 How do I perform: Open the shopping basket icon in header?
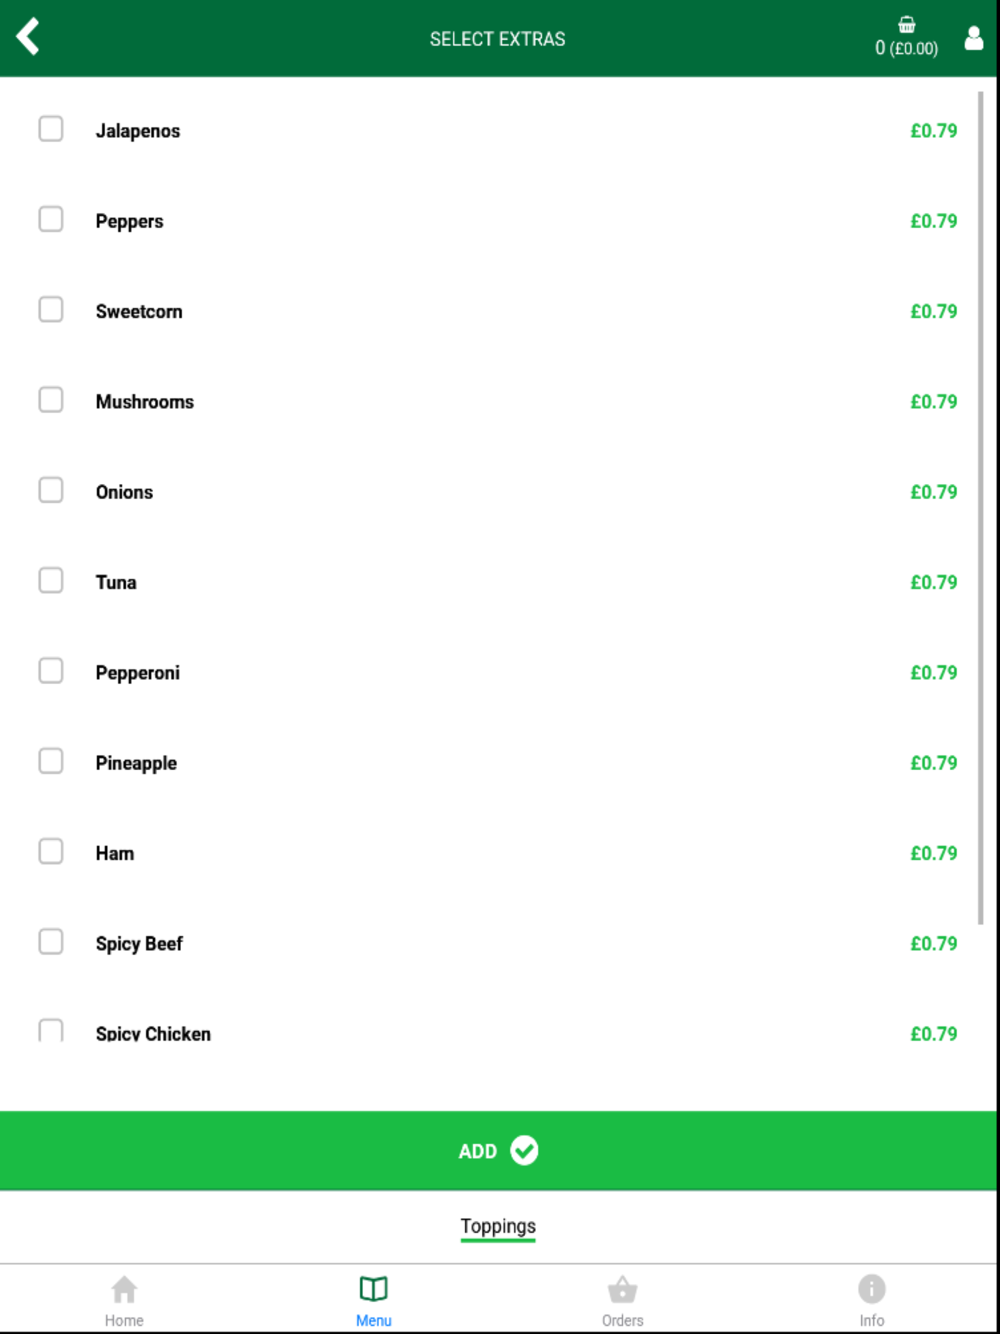(906, 25)
